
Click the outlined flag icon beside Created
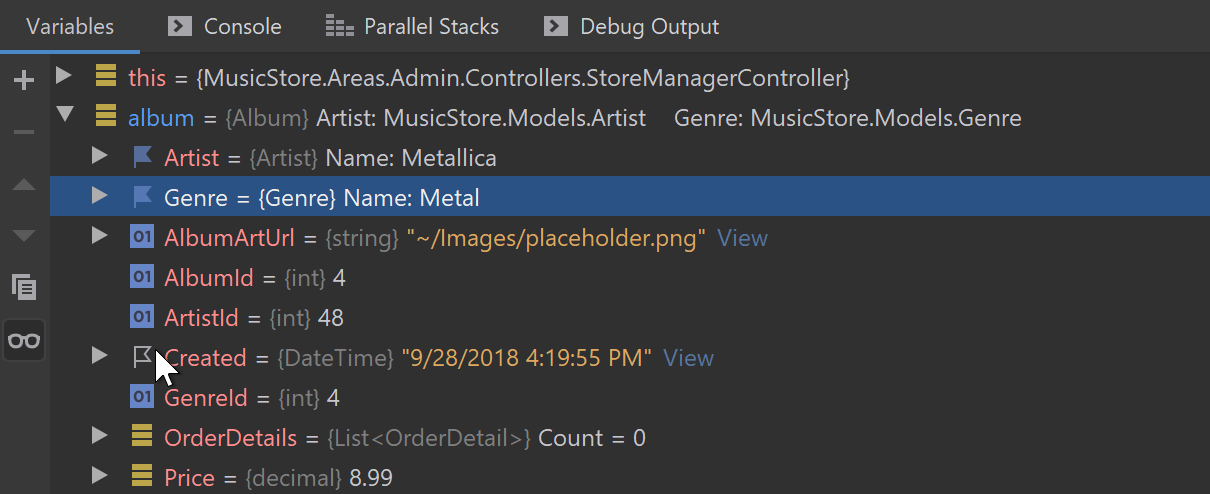tap(142, 357)
